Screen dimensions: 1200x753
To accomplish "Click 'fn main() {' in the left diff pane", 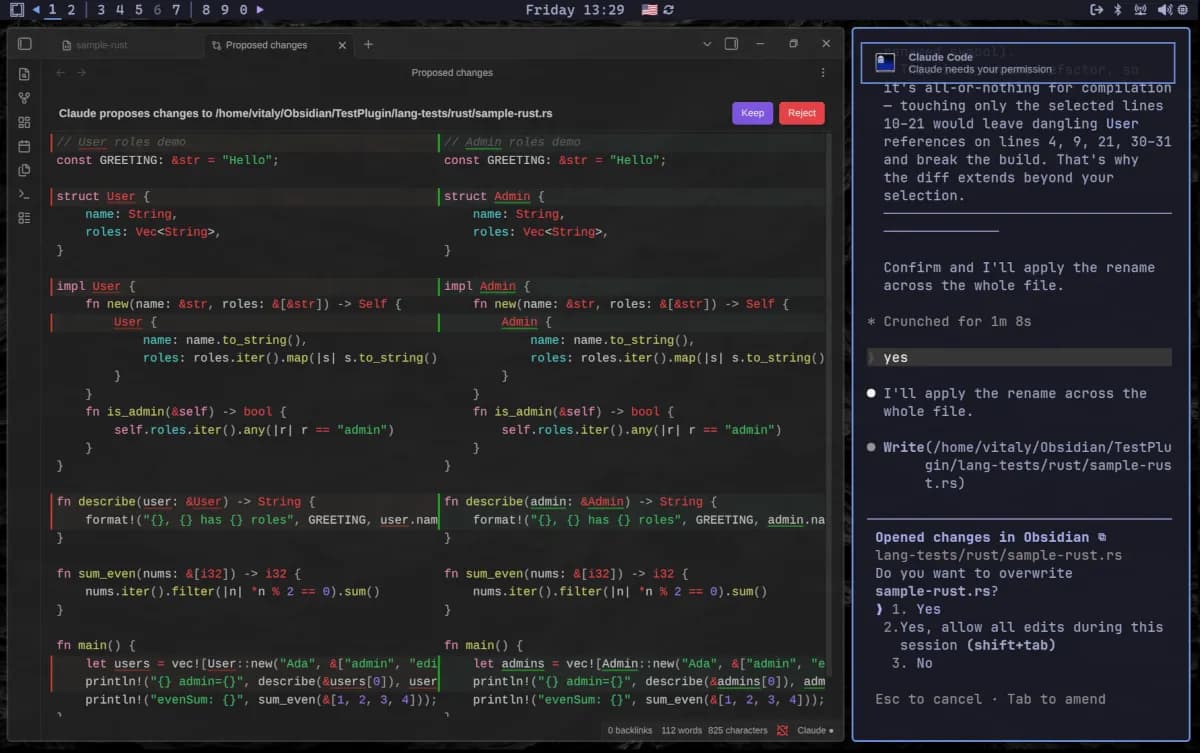I will pyautogui.click(x=96, y=646).
